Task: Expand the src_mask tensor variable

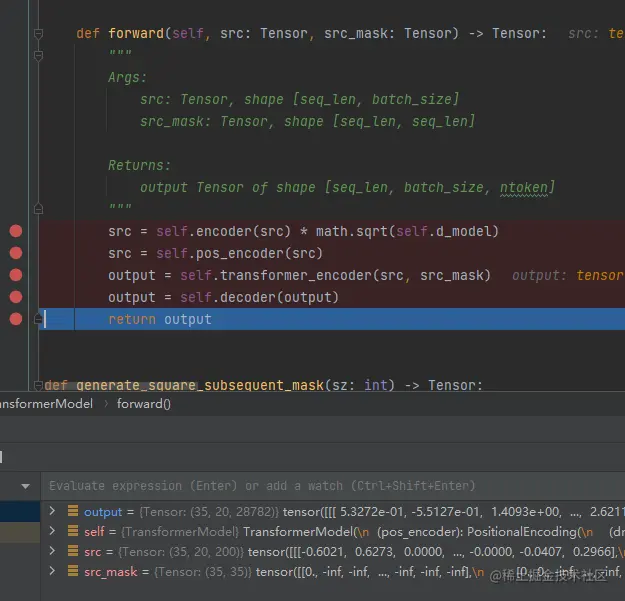Action: coord(52,571)
